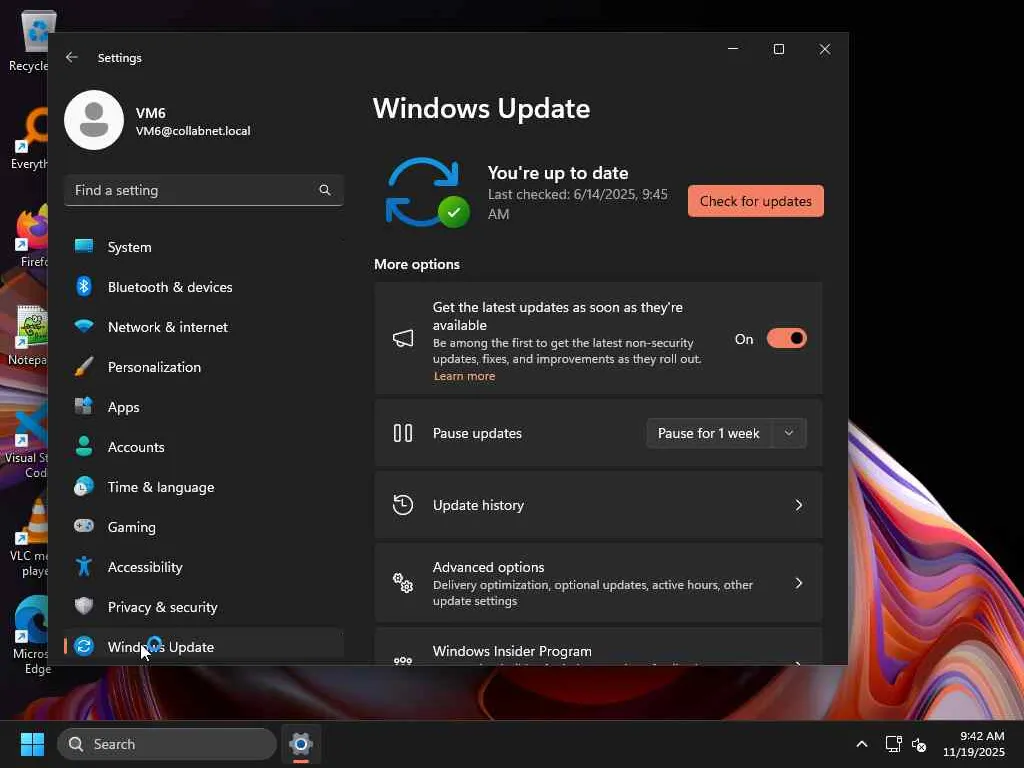Click the taskbar Search box
This screenshot has width=1024, height=768.
(167, 744)
